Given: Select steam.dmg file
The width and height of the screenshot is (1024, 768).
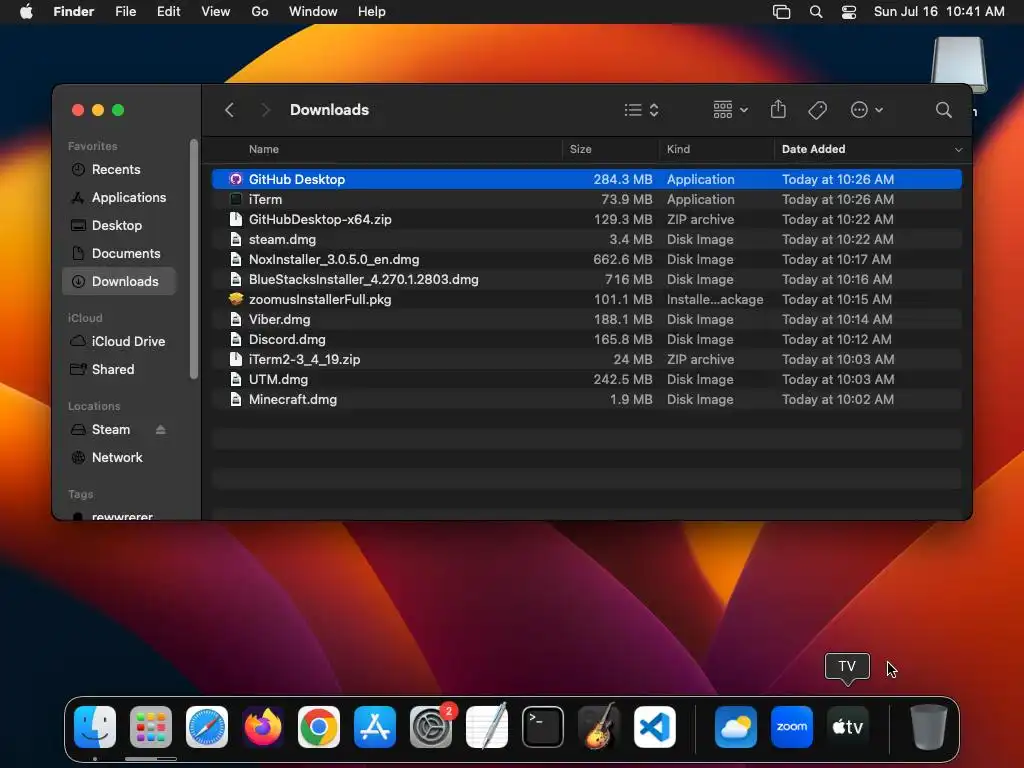Looking at the screenshot, I should tap(586, 239).
